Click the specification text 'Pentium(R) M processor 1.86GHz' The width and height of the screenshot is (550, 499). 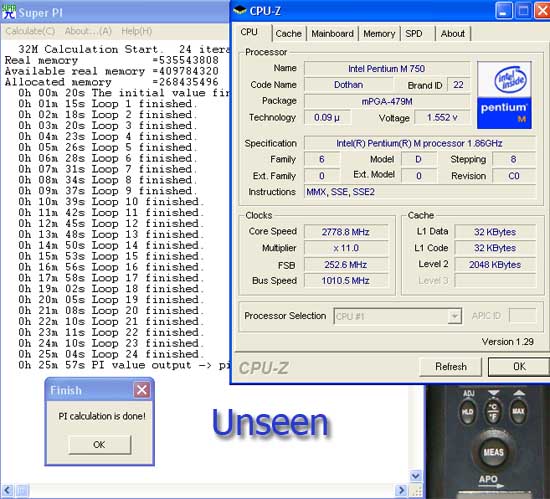click(x=435, y=144)
